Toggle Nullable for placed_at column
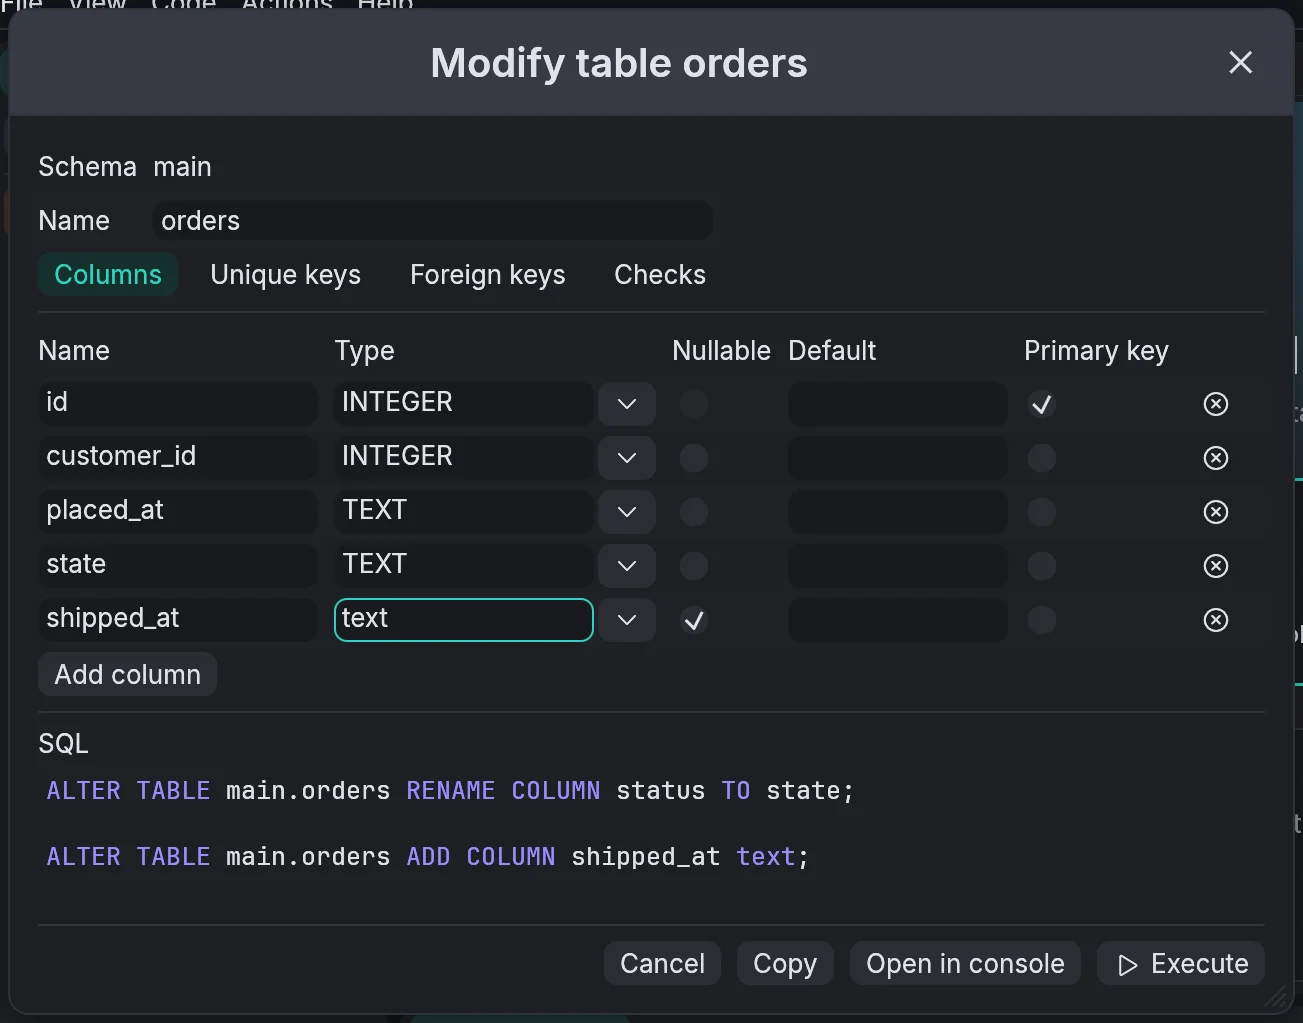 tap(694, 512)
